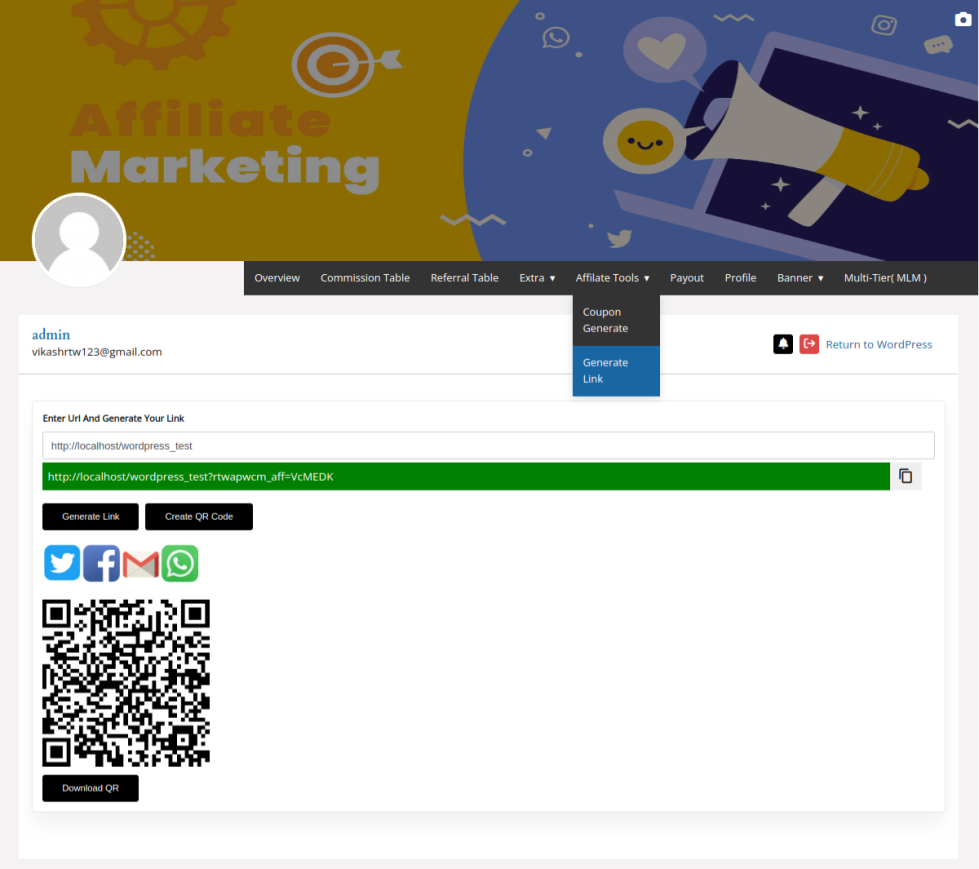979x869 pixels.
Task: Open the Payout page
Action: click(686, 278)
